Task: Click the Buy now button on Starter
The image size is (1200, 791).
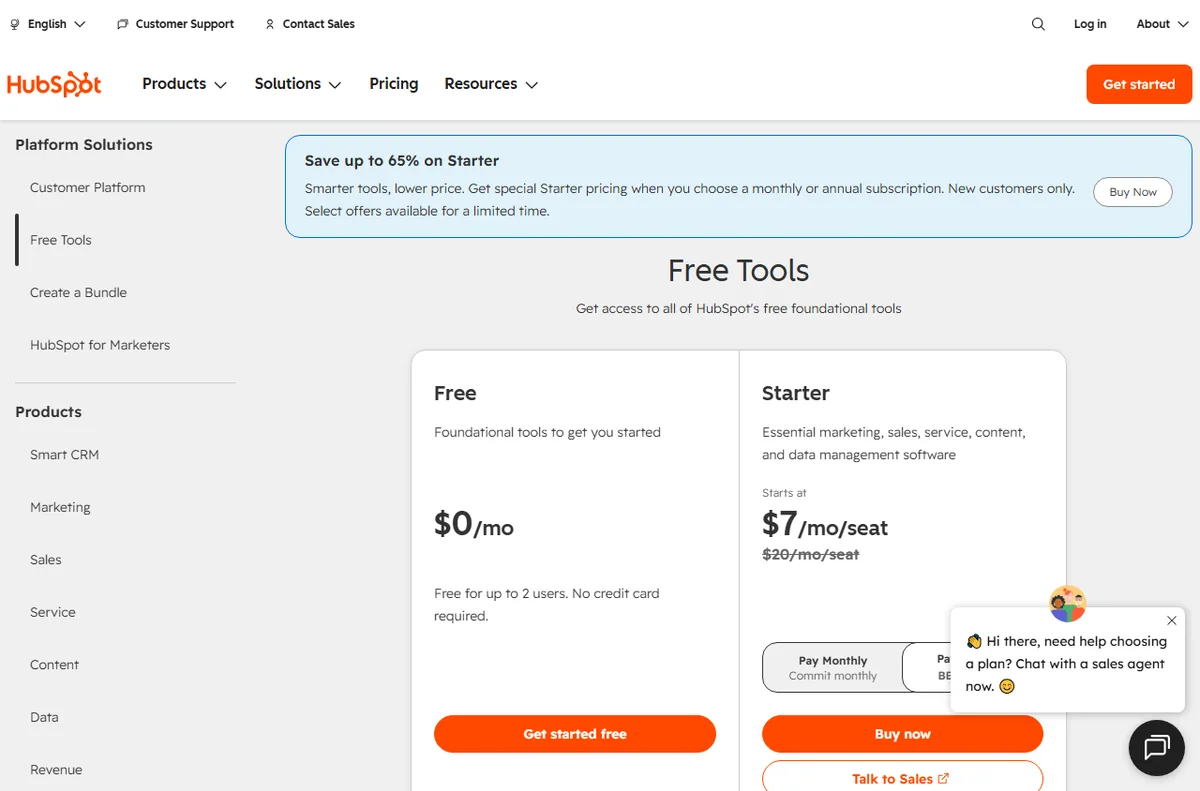Action: [902, 734]
